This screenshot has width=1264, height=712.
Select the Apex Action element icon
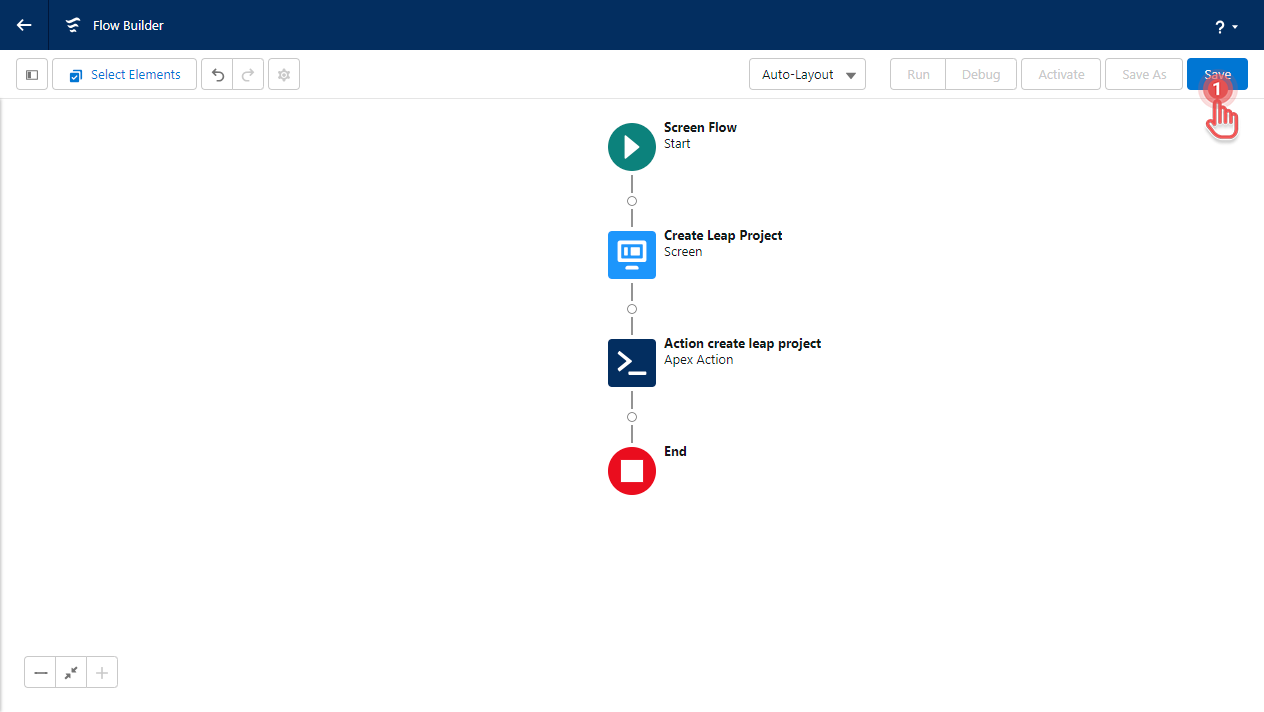[632, 363]
